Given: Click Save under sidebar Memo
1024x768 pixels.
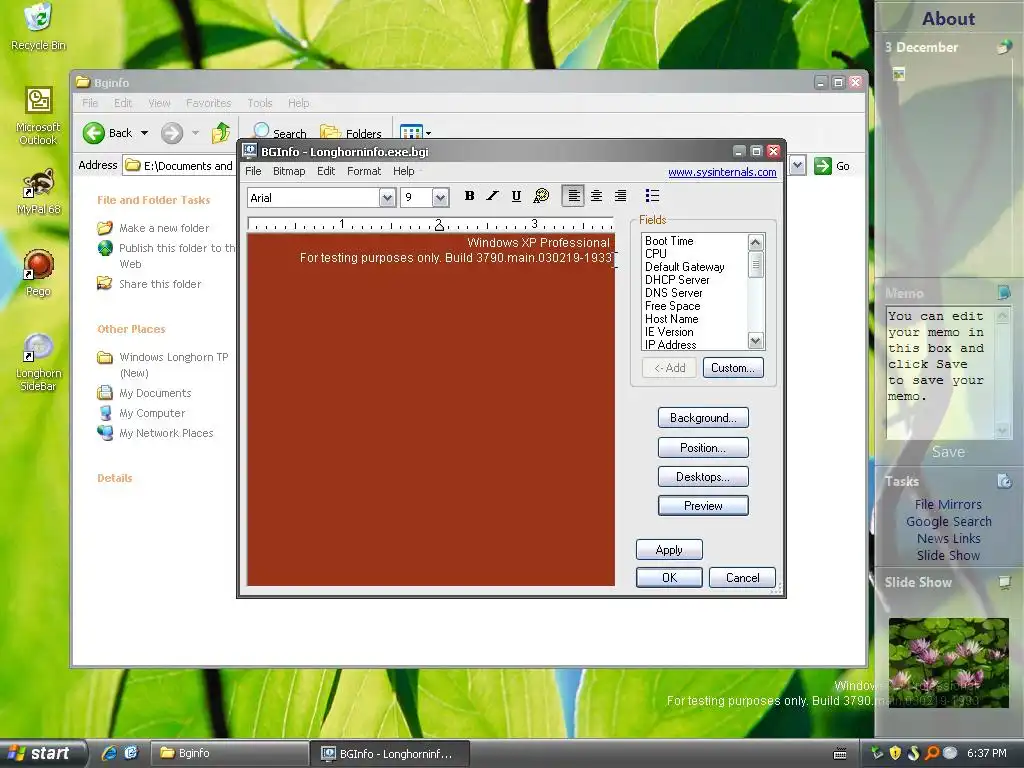Looking at the screenshot, I should [948, 452].
